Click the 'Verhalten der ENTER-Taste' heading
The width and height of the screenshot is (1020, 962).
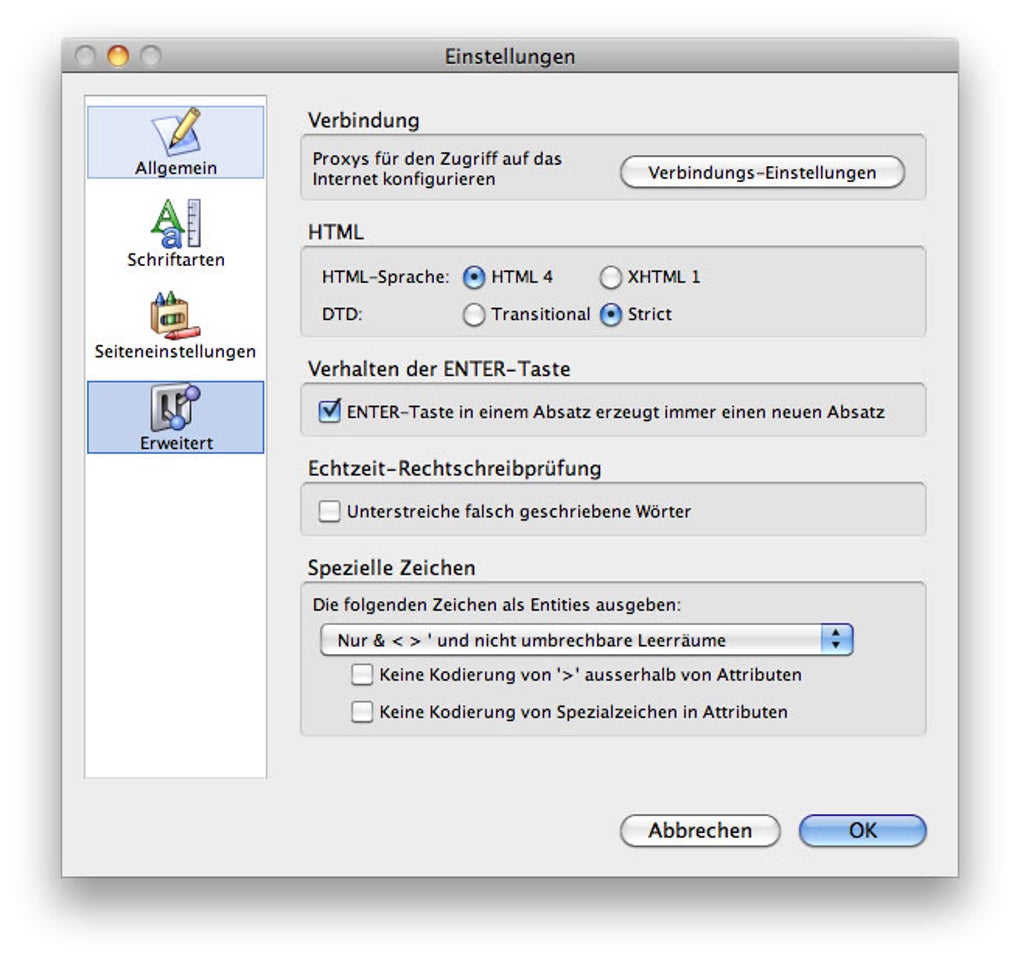(x=439, y=369)
